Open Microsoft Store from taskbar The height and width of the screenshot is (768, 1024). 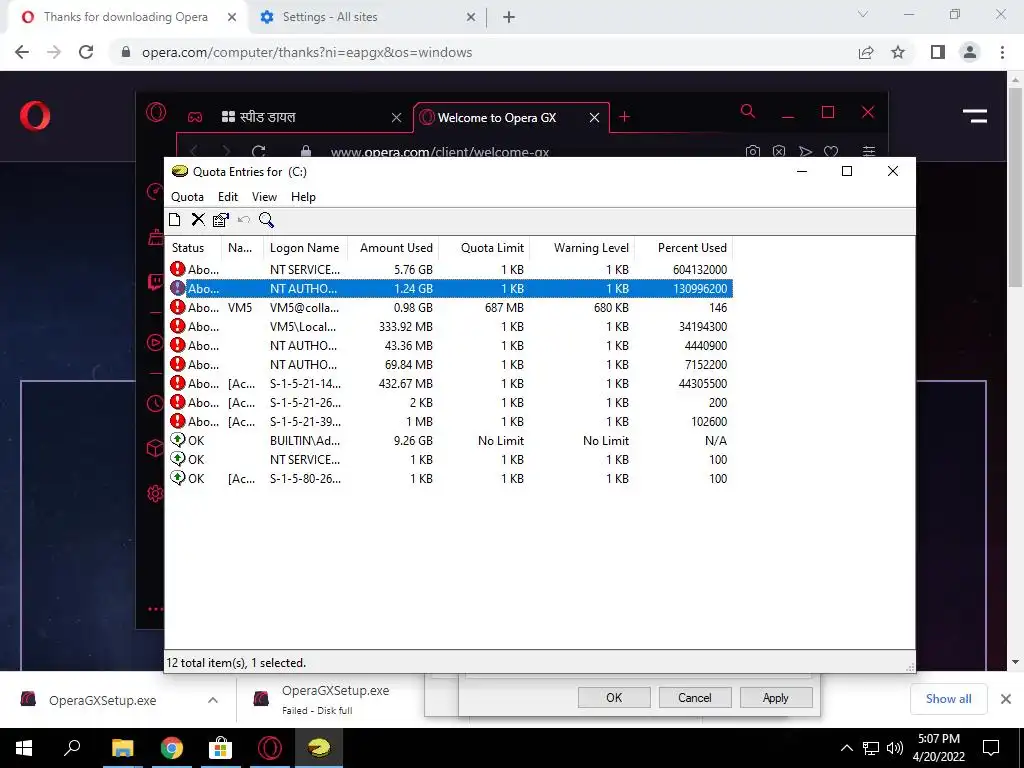(x=220, y=748)
